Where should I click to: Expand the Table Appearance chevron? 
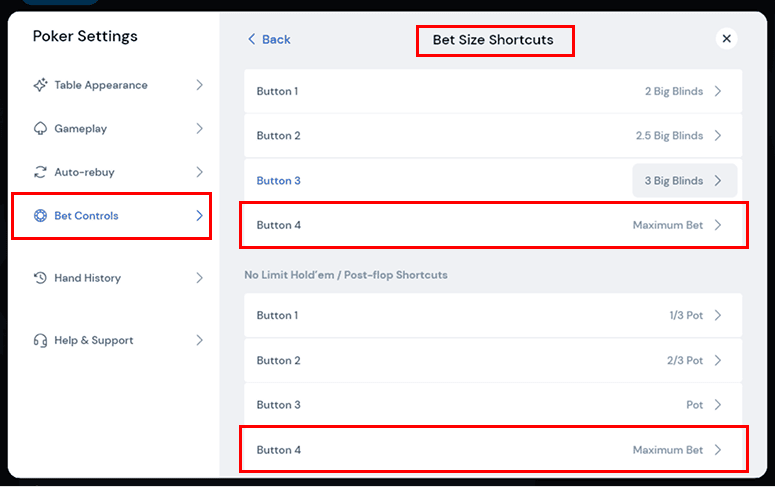[199, 85]
